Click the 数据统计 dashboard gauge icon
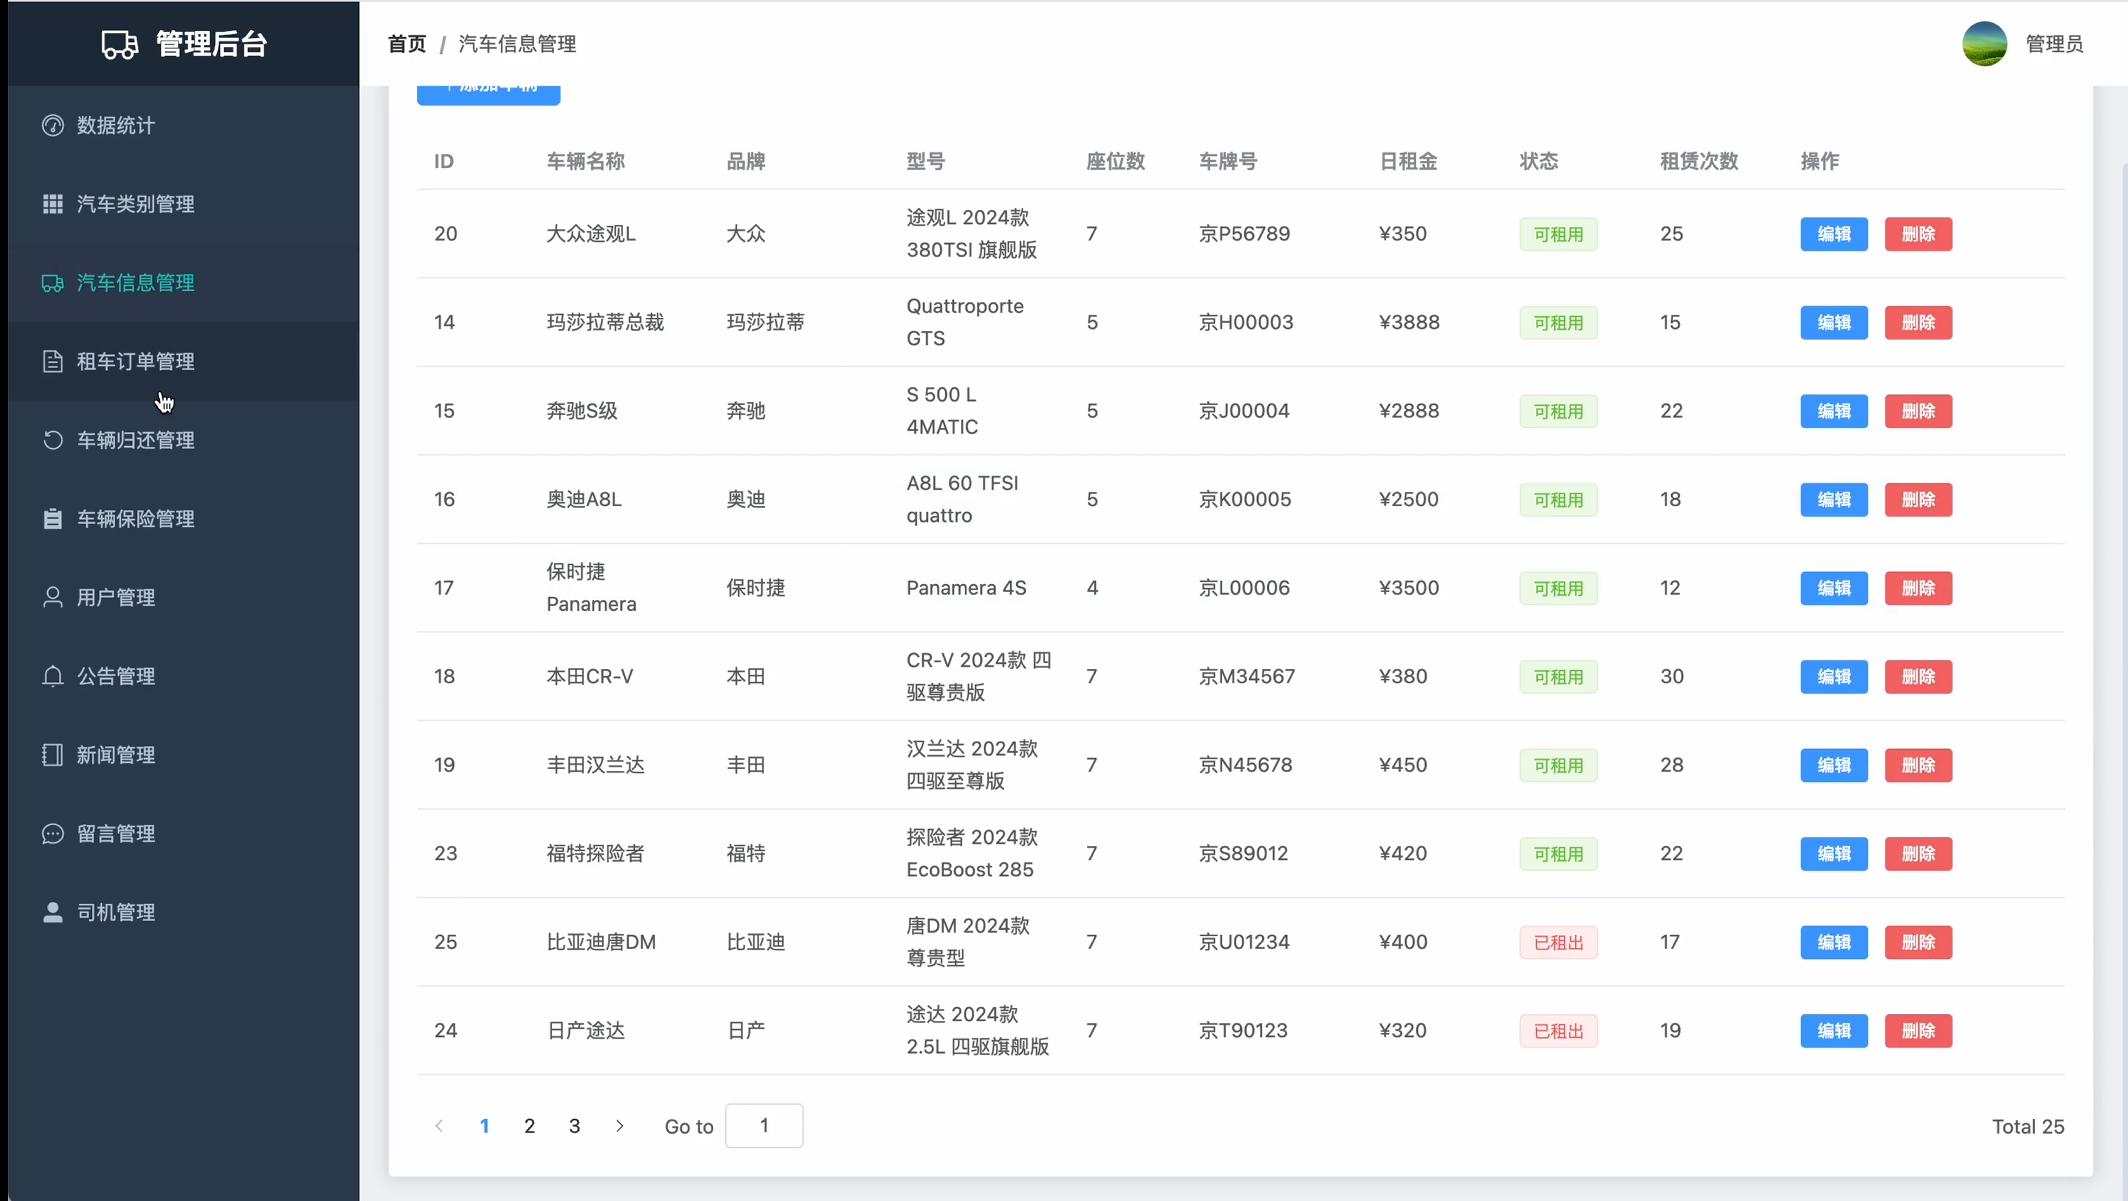 [53, 125]
